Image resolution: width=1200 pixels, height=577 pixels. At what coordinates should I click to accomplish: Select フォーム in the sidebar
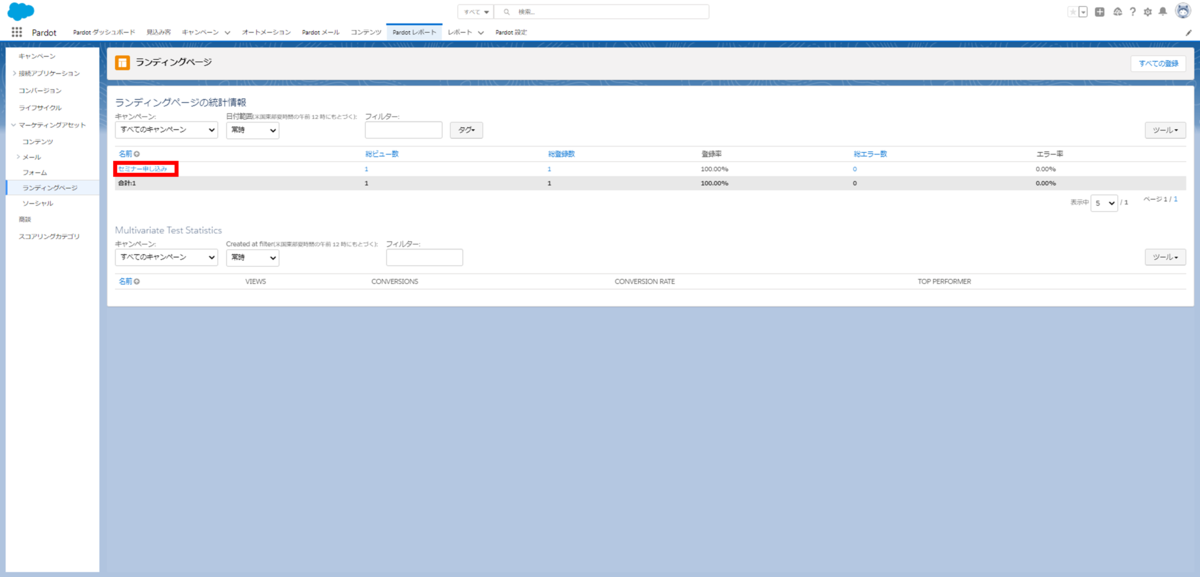pyautogui.click(x=35, y=173)
